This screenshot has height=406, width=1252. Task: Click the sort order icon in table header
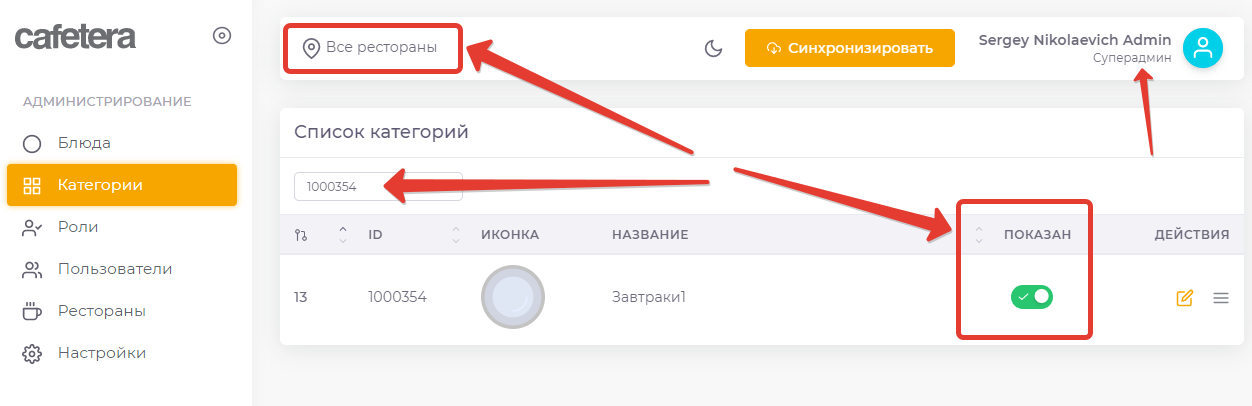point(301,235)
